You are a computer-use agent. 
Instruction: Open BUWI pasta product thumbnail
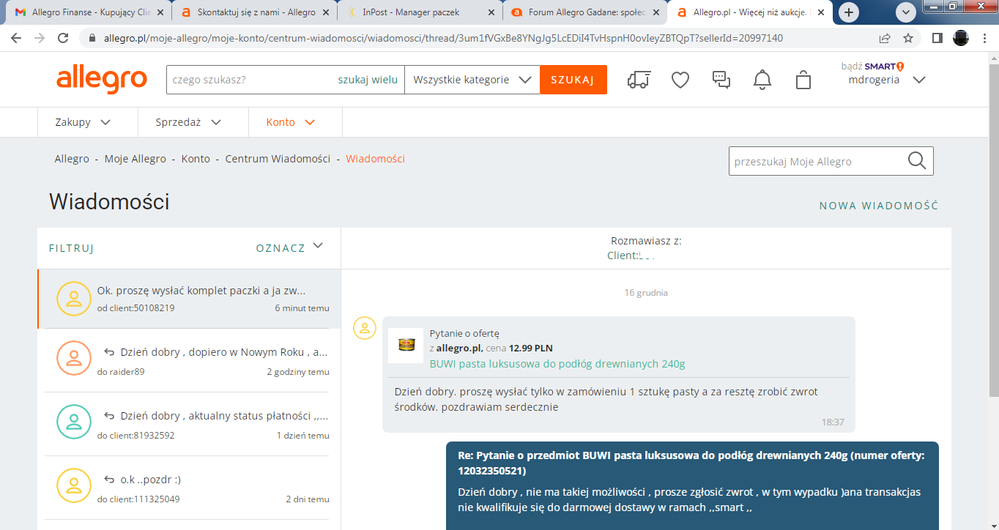(x=406, y=345)
